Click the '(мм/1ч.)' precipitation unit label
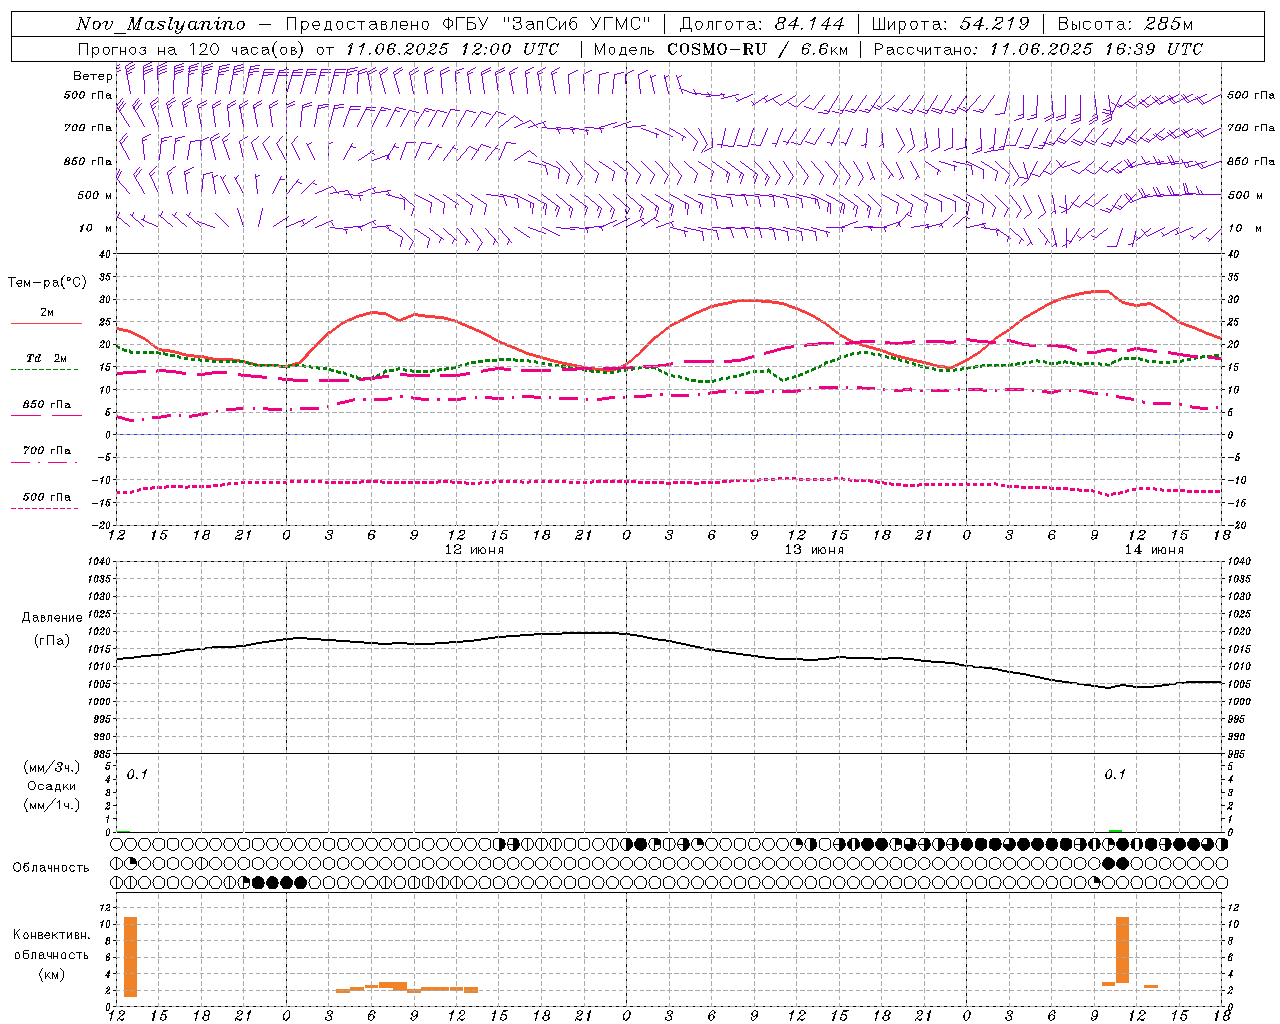This screenshot has height=1024, width=1280. click(52, 805)
